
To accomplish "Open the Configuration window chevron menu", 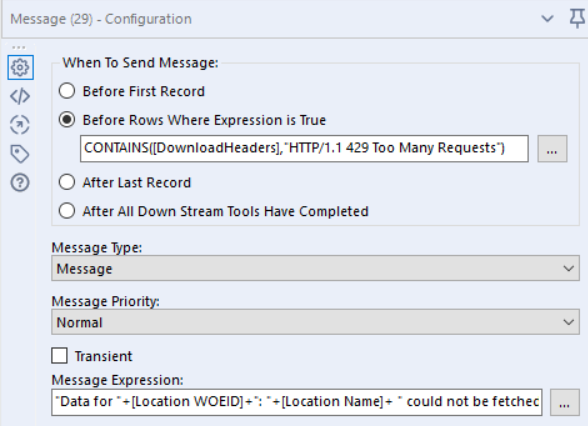I will coord(548,18).
